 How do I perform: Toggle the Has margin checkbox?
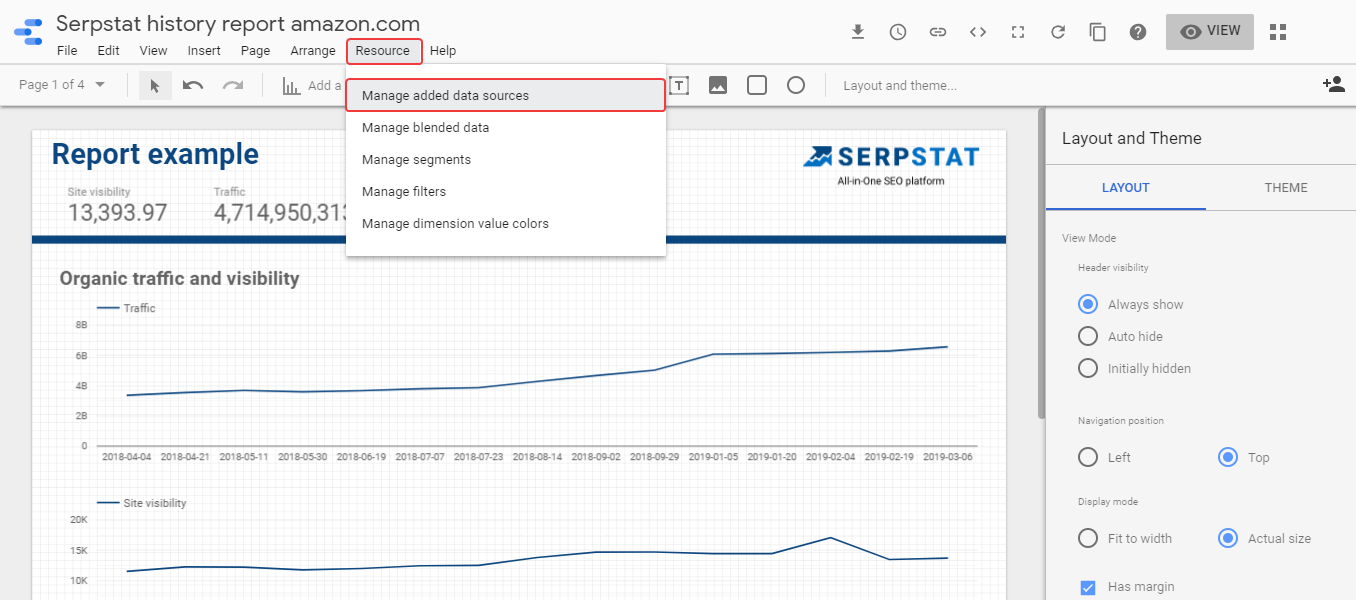[x=1088, y=587]
